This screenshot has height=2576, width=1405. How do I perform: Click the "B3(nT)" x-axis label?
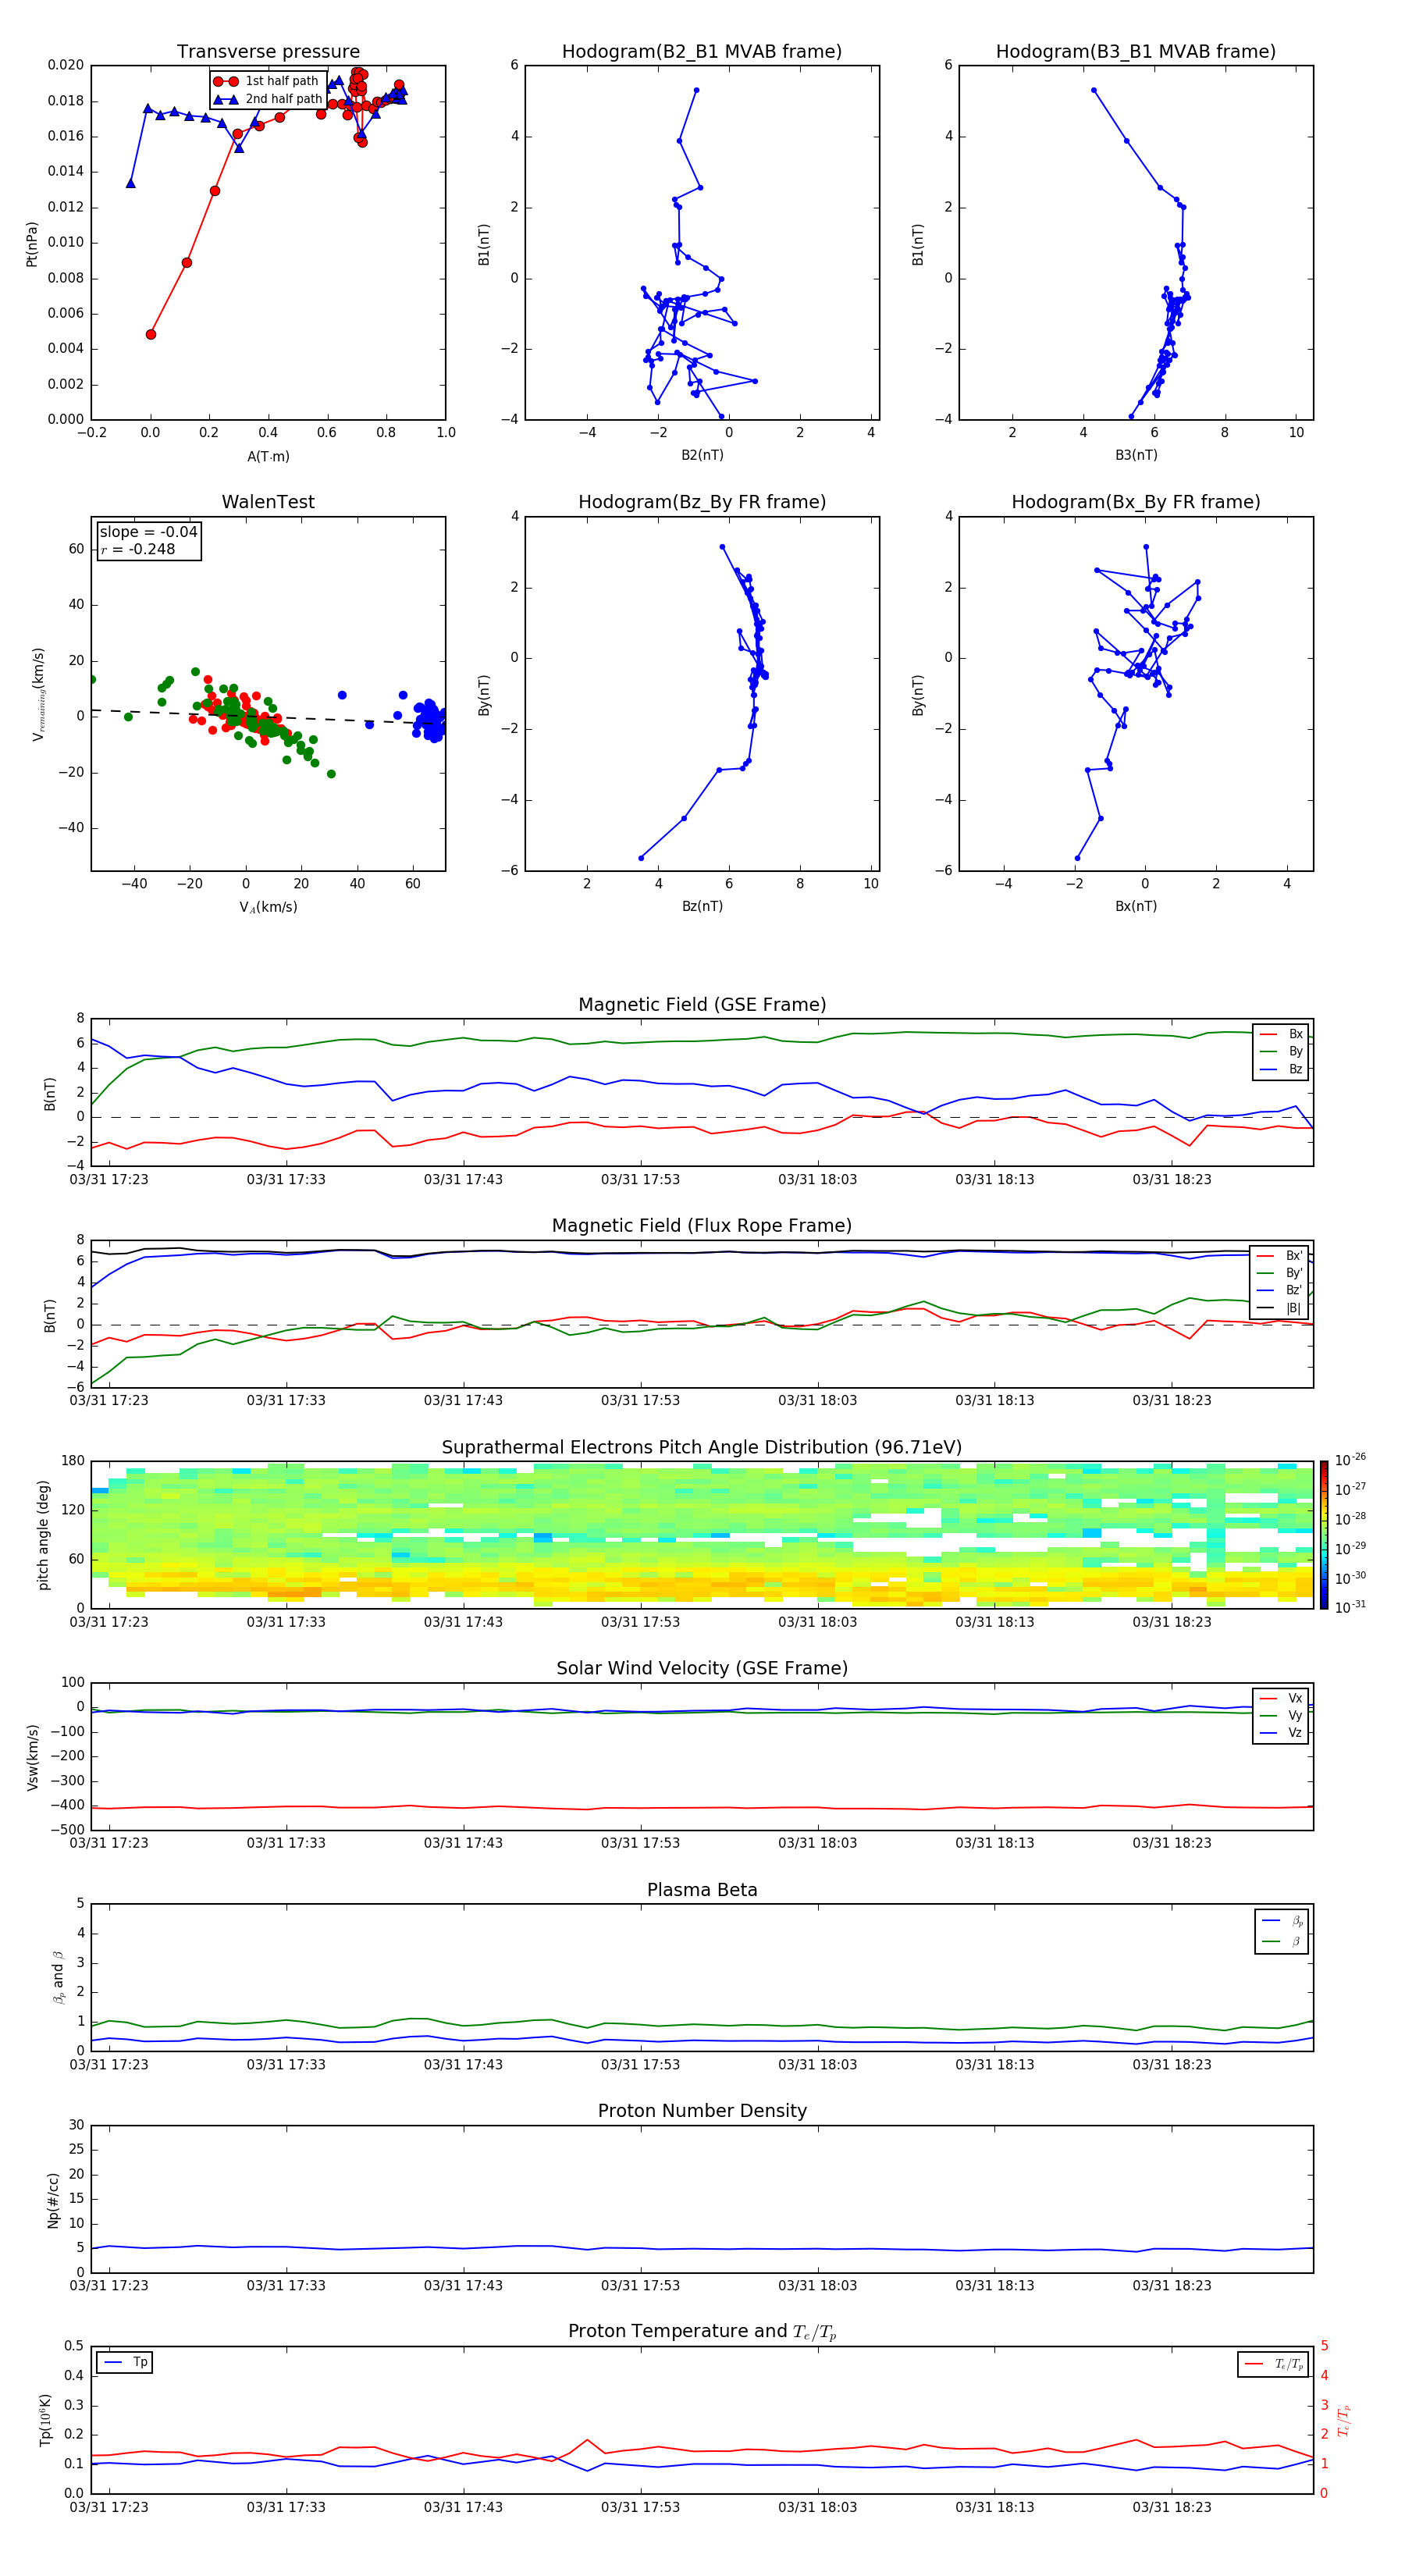(x=1136, y=455)
